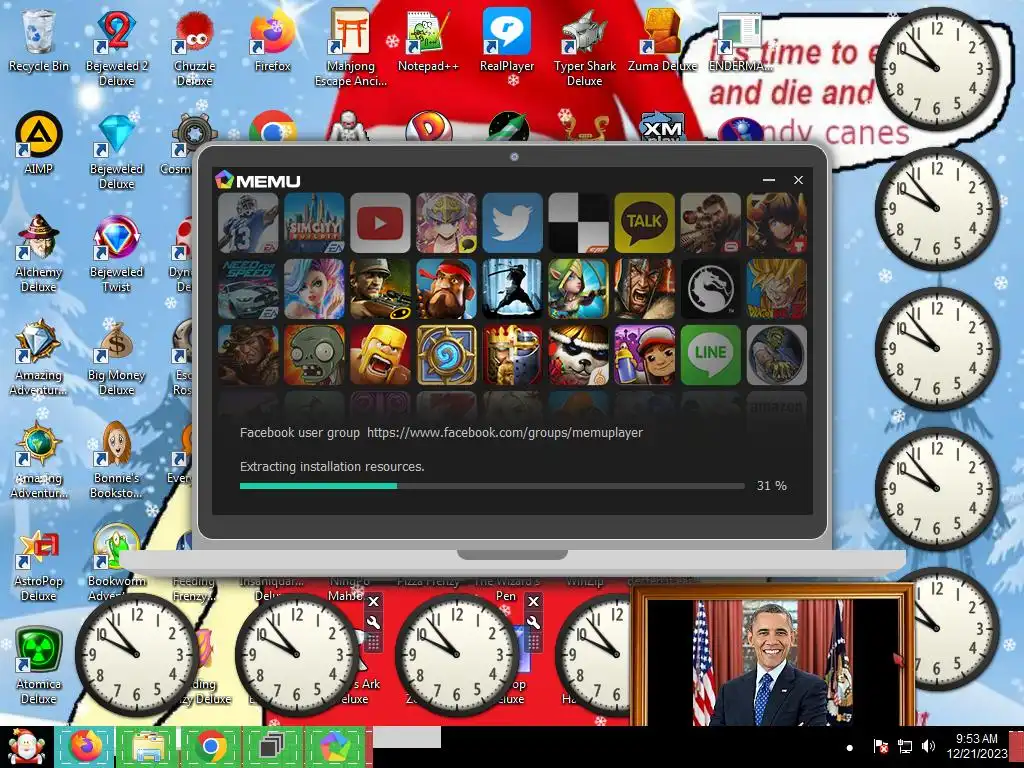Launch Typer Shark Deluxe shortcut
This screenshot has width=1024, height=768.
[x=584, y=48]
